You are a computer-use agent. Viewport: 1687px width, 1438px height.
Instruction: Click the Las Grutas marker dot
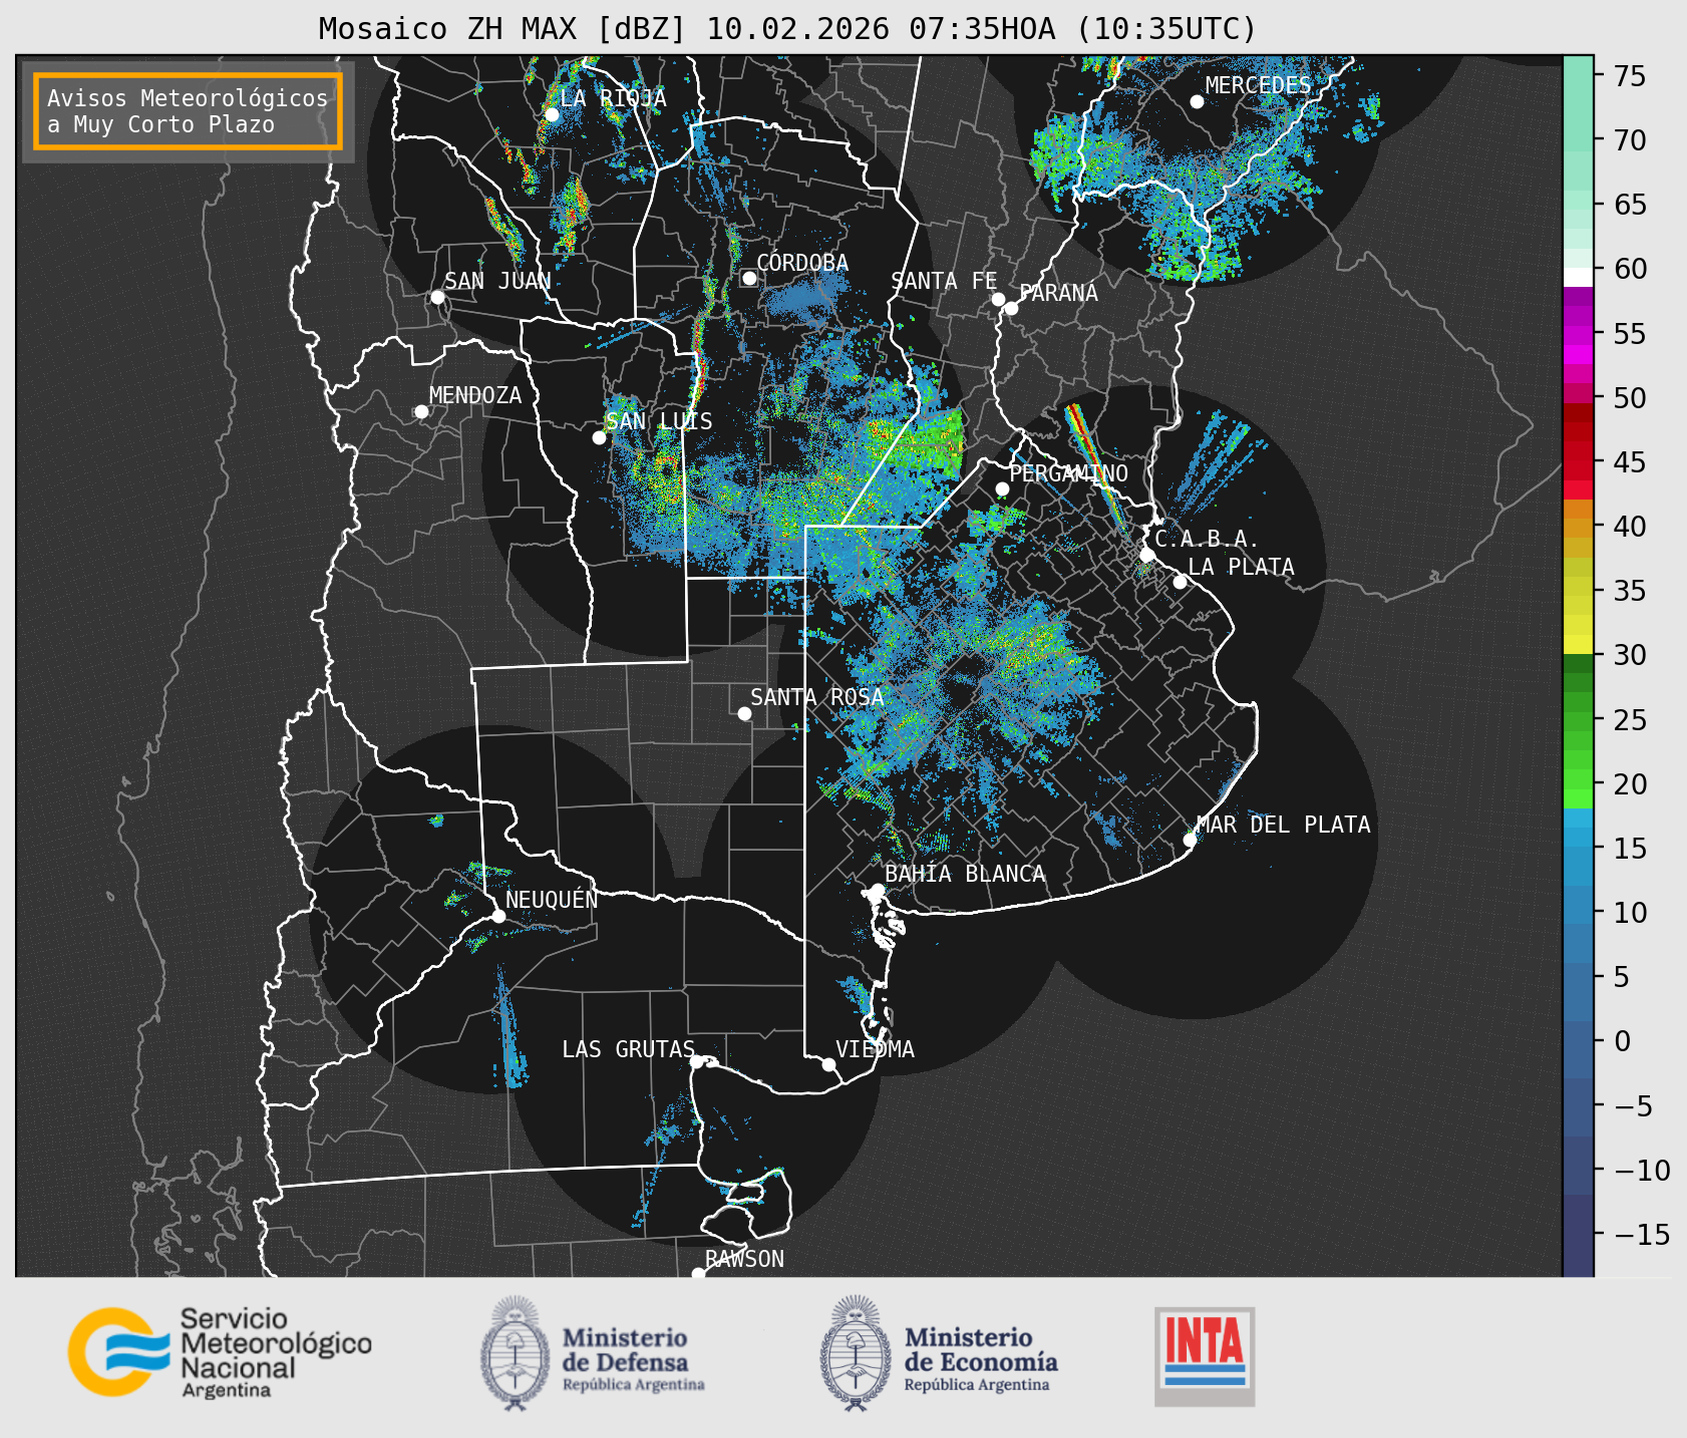pyautogui.click(x=697, y=1061)
